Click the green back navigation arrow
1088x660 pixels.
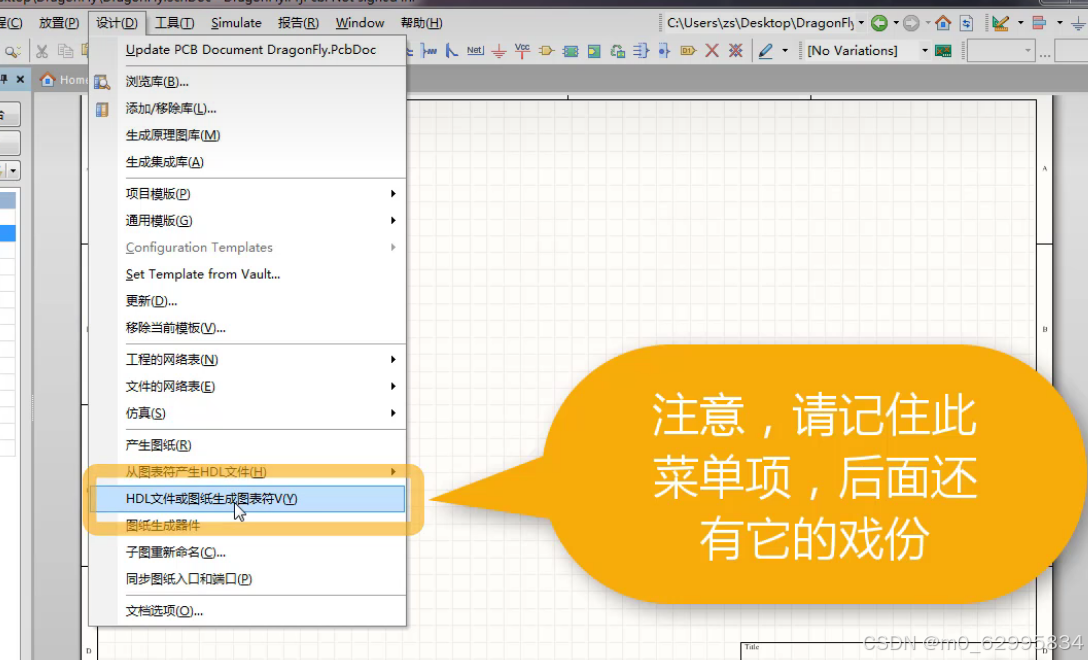click(x=879, y=23)
